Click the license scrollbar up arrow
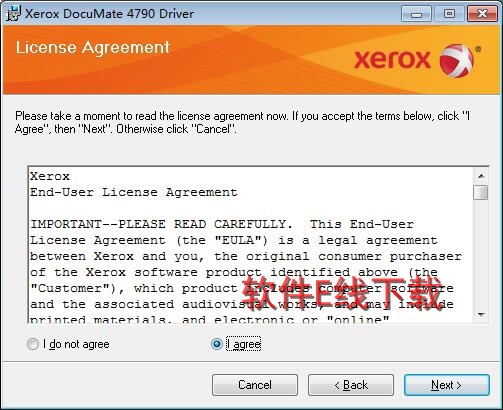Screen dimensions: 503x410 pos(481,176)
